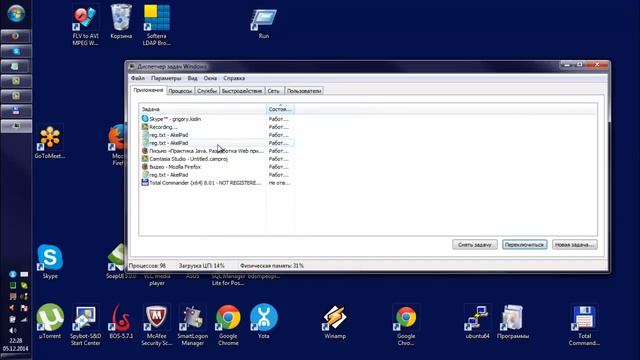Screen dimensions: 640x360
Task: Switch to the Процессы tab
Action: (x=180, y=91)
